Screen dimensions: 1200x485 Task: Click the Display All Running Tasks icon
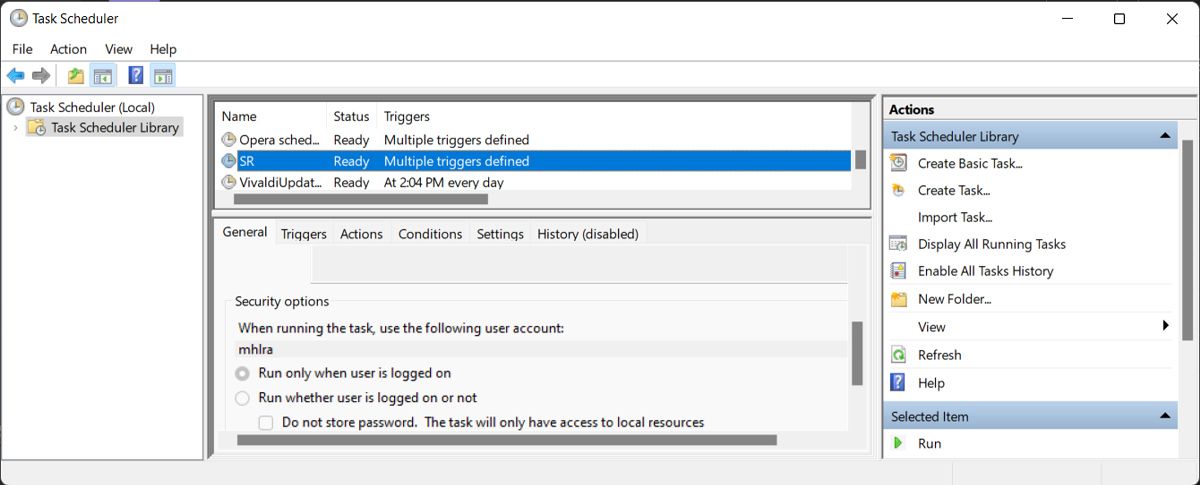point(899,244)
